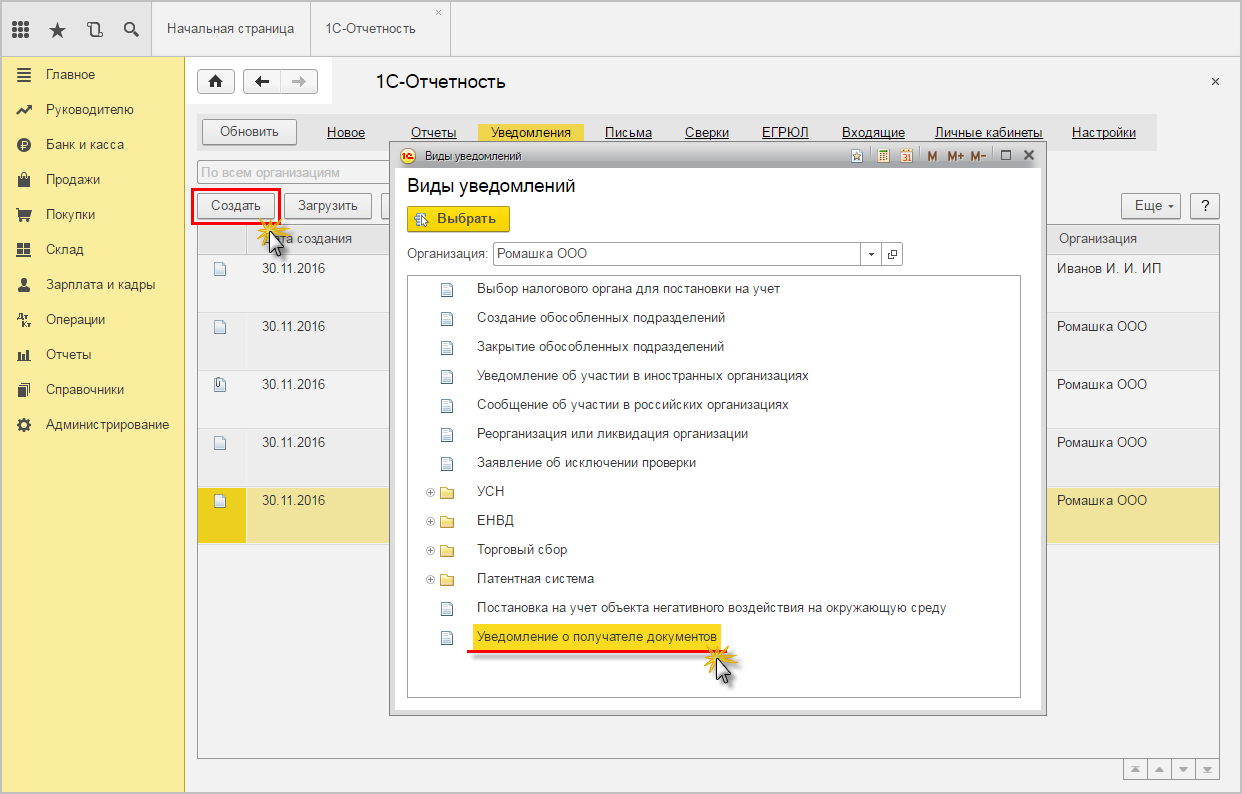This screenshot has width=1242, height=794.
Task: Open the history icon in top bar
Action: pyautogui.click(x=95, y=29)
